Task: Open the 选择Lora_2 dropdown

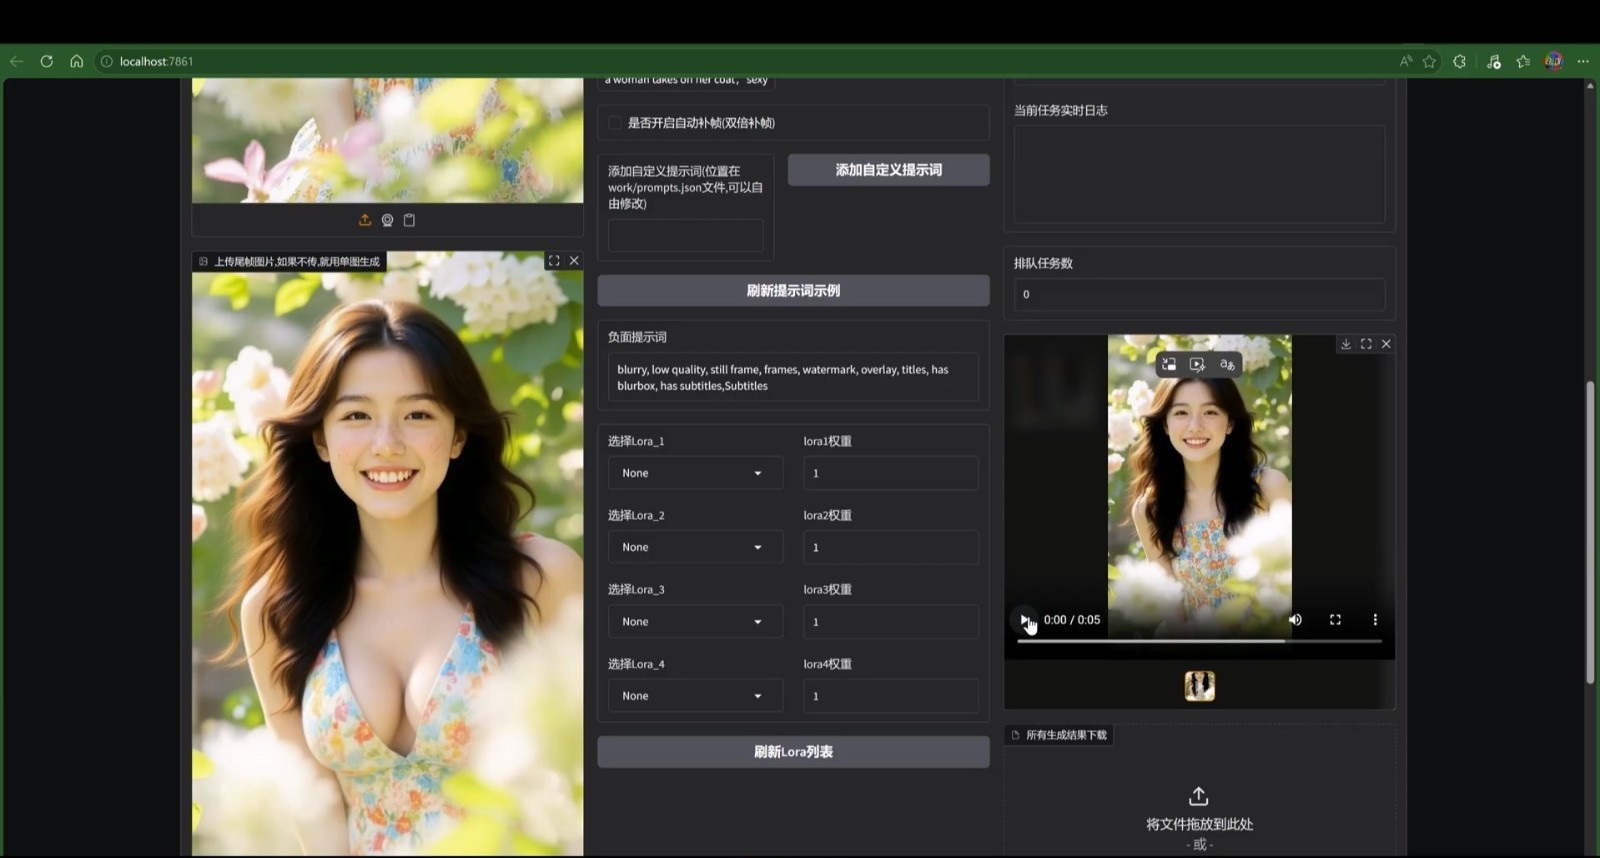Action: tap(694, 547)
